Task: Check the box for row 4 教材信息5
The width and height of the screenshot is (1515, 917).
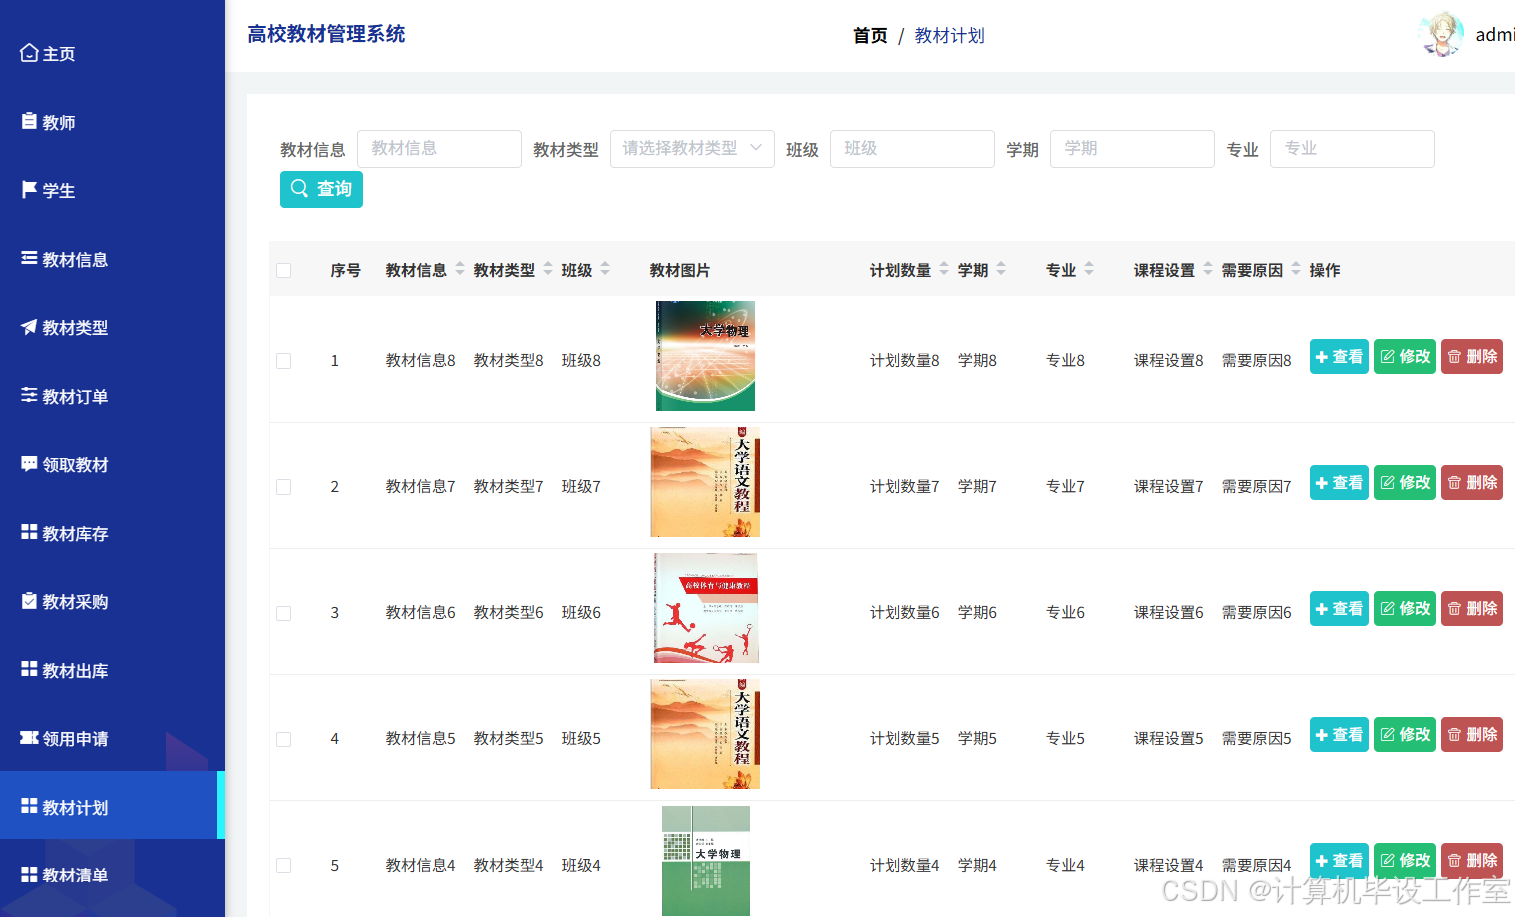Action: click(x=284, y=739)
